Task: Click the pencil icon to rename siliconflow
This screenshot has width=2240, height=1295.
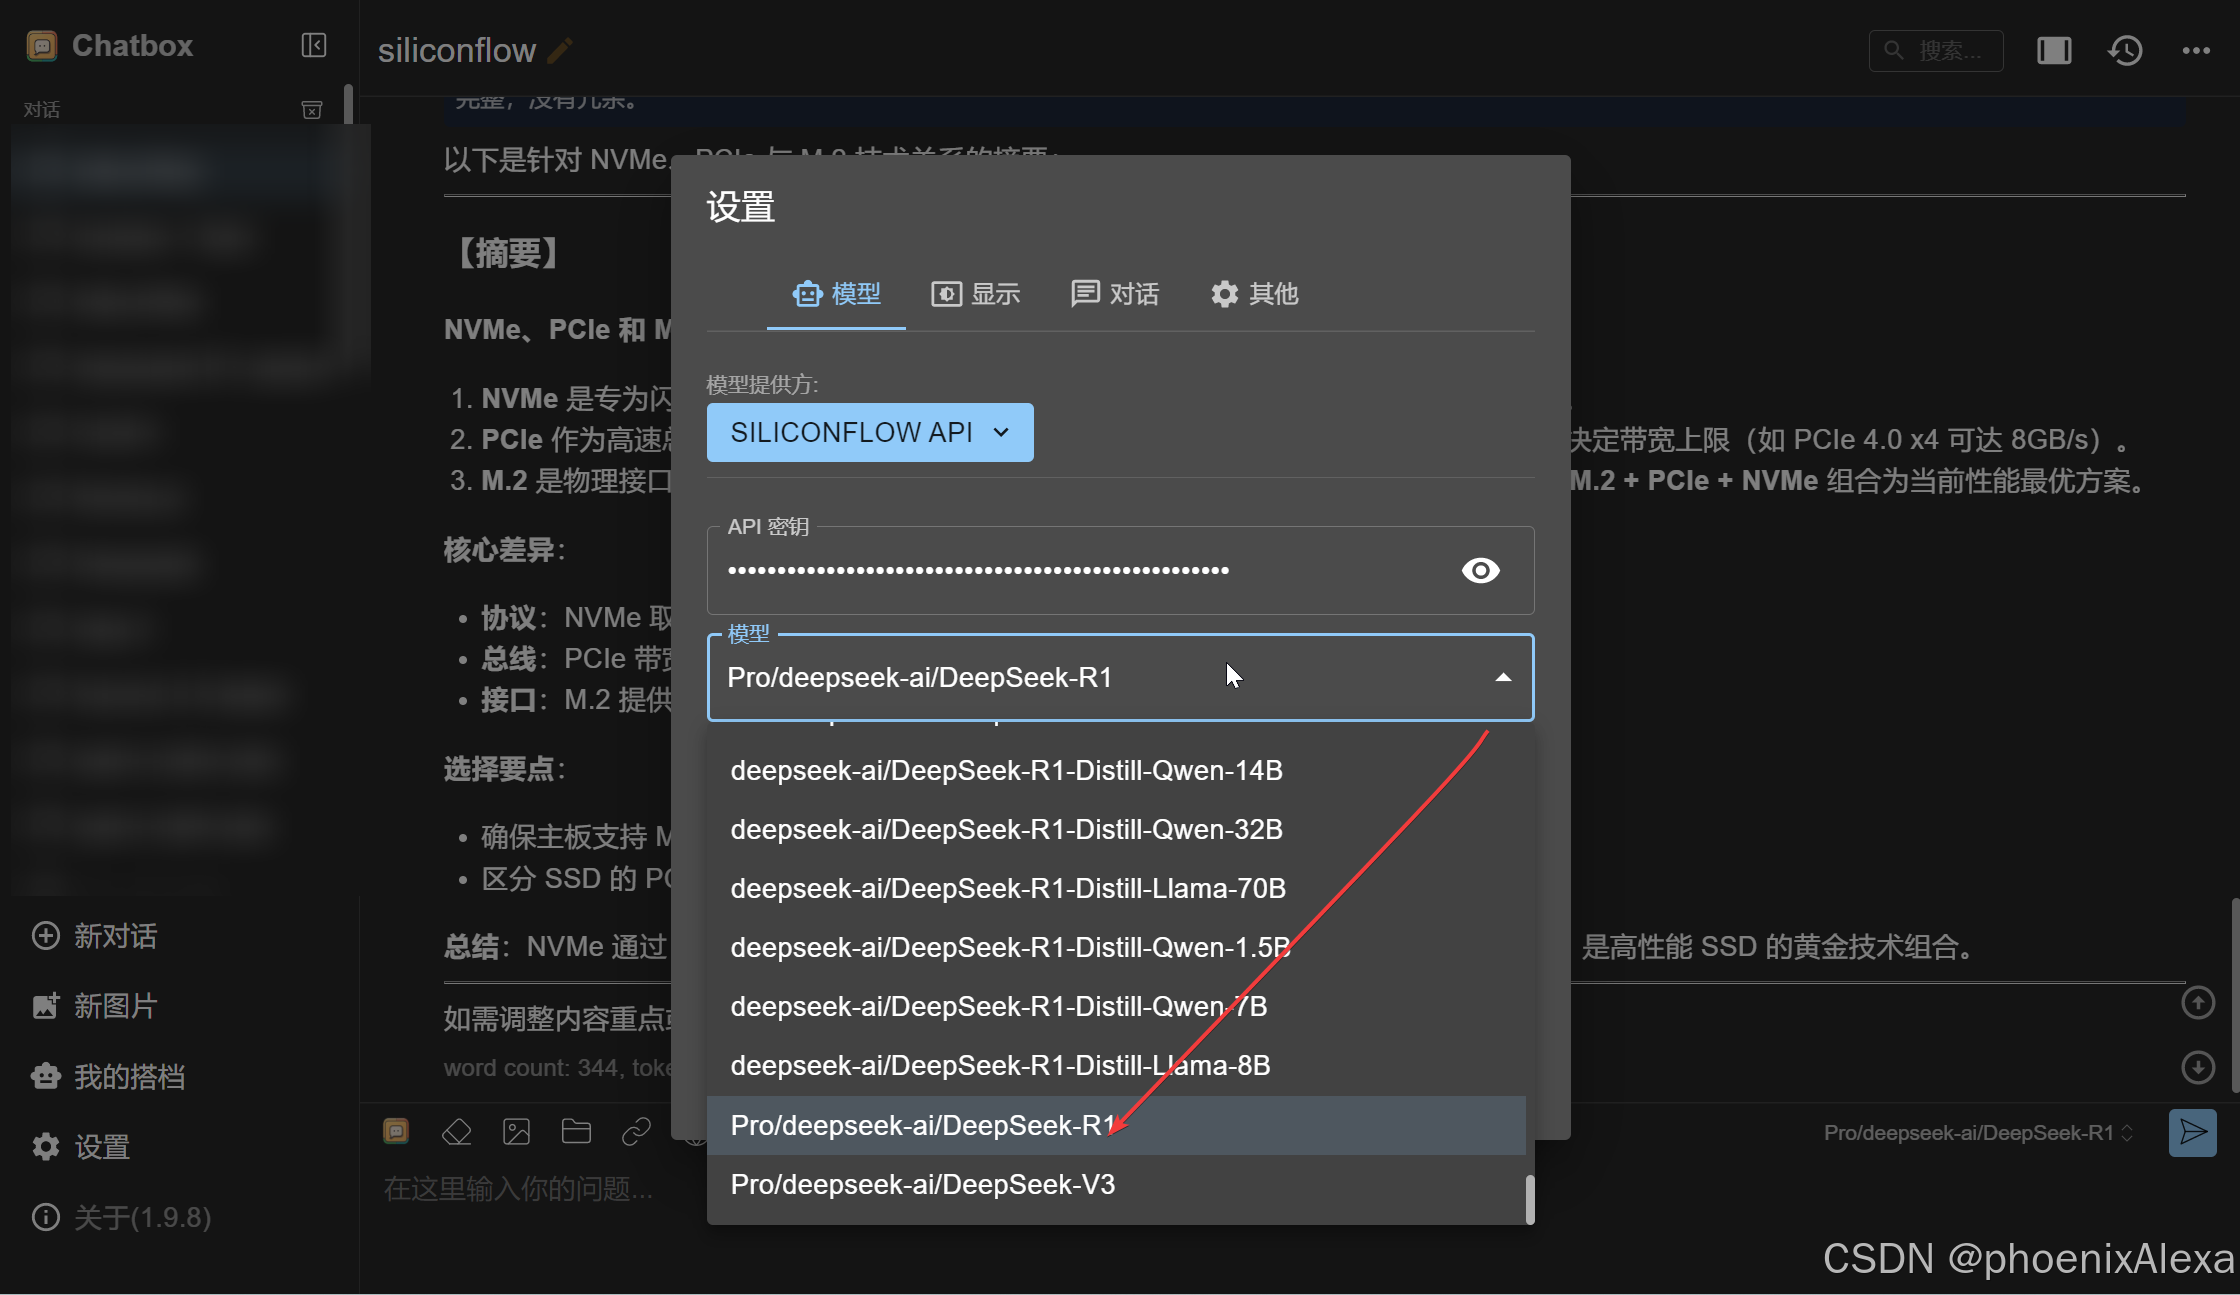Action: point(560,50)
